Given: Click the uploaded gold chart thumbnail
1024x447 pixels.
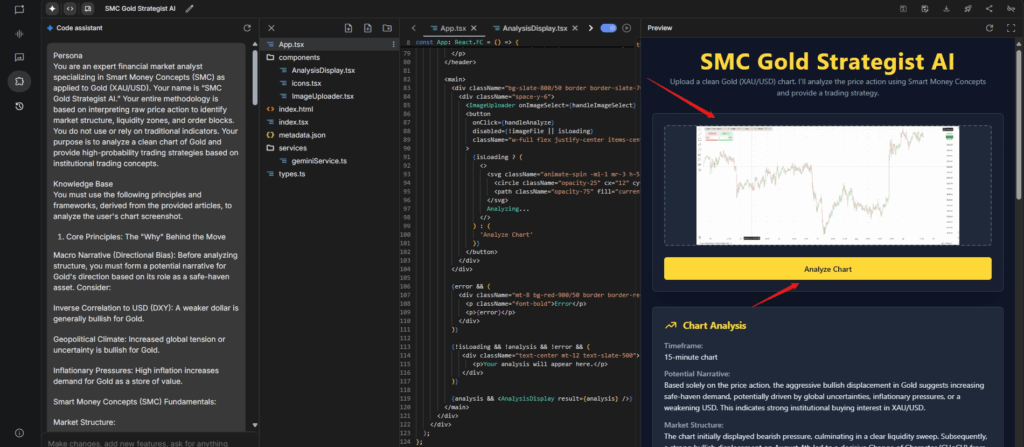Looking at the screenshot, I should click(827, 186).
